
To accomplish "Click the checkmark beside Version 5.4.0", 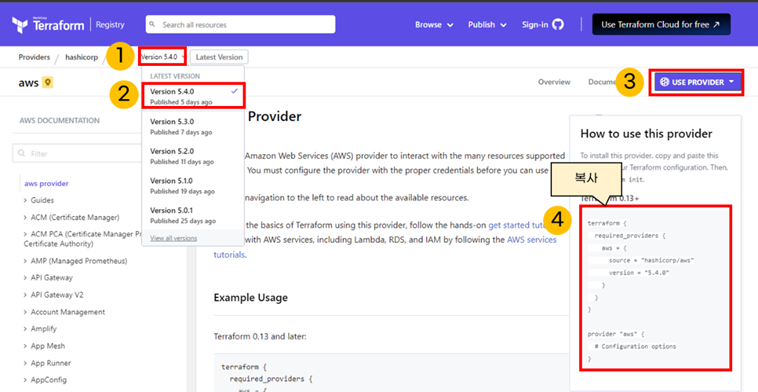I will pos(234,91).
